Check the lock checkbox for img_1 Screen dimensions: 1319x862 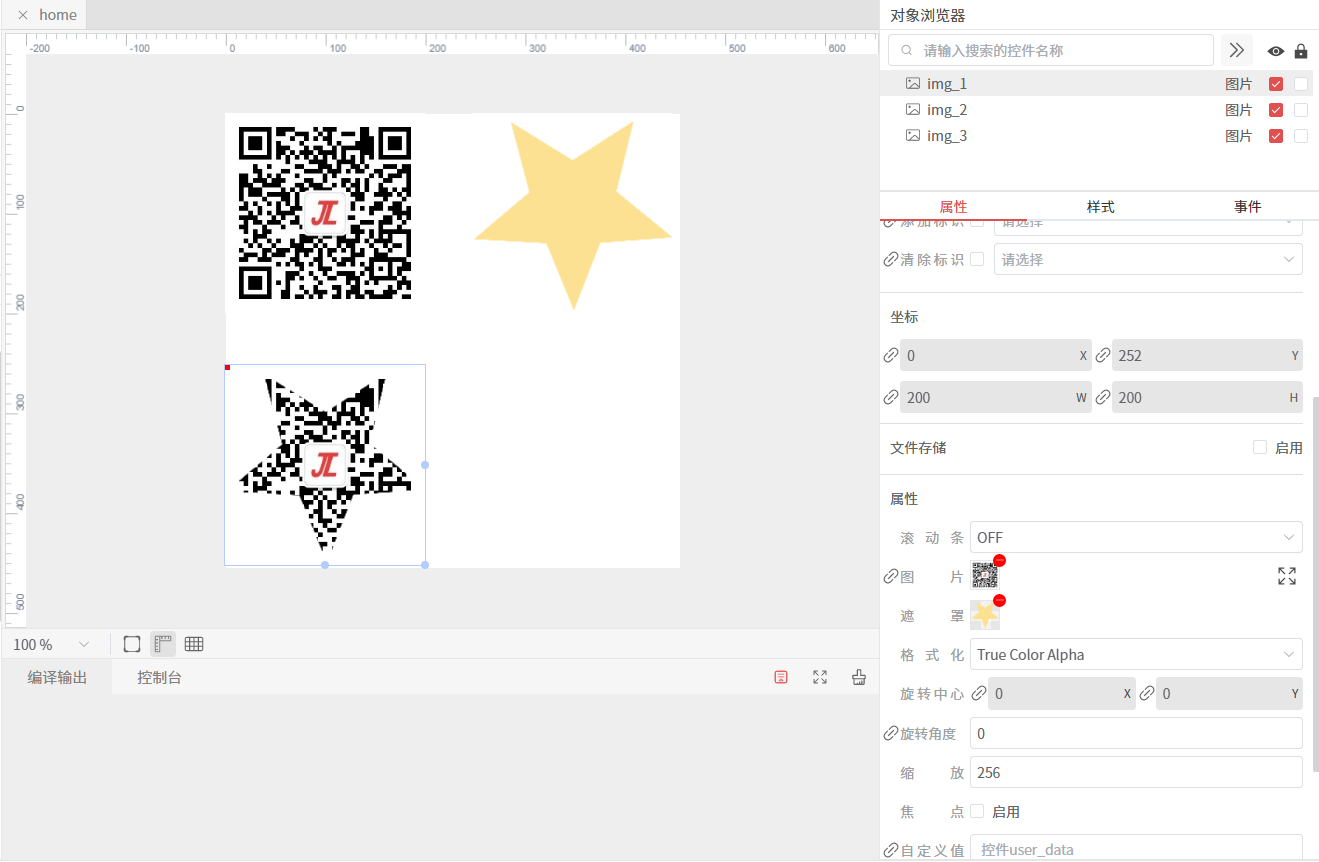point(1301,84)
